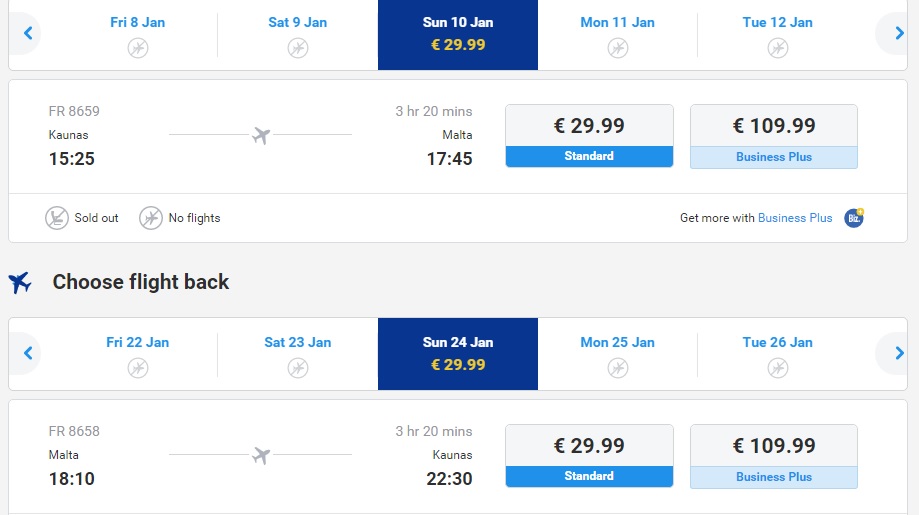919x515 pixels.
Task: Click the No flights legend icon
Action: [x=151, y=218]
